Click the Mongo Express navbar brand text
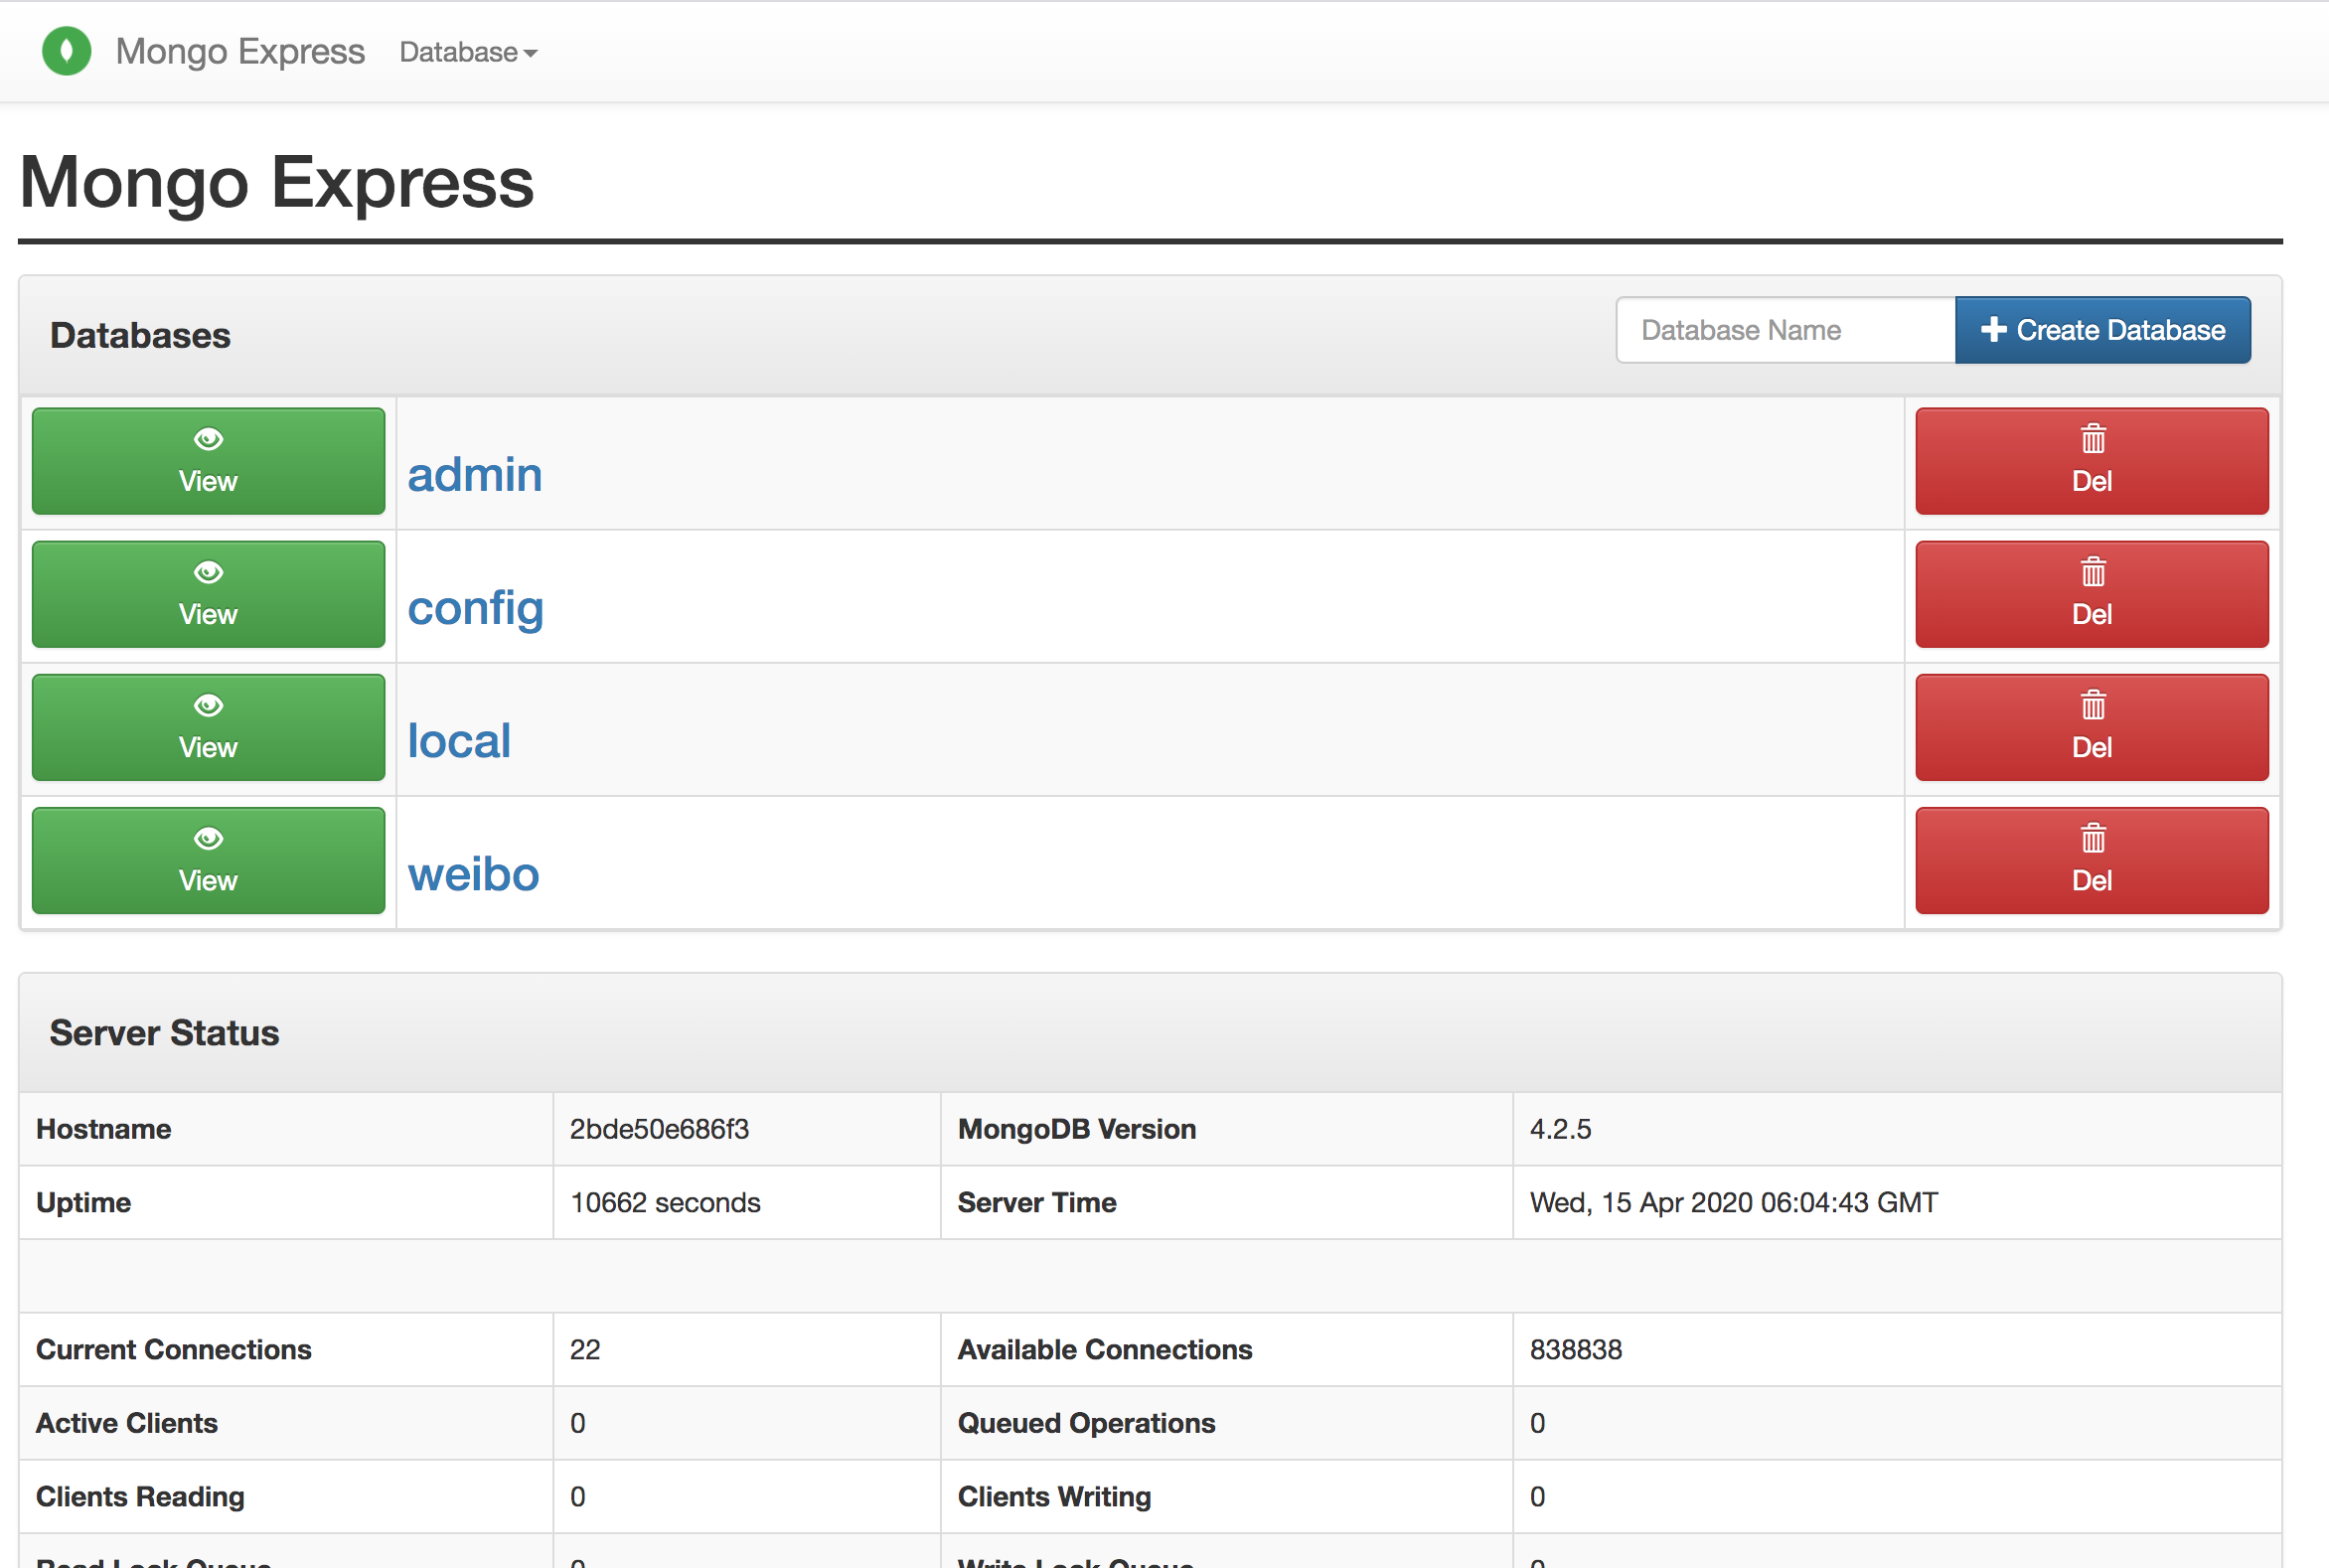The image size is (2329, 1568). click(240, 51)
